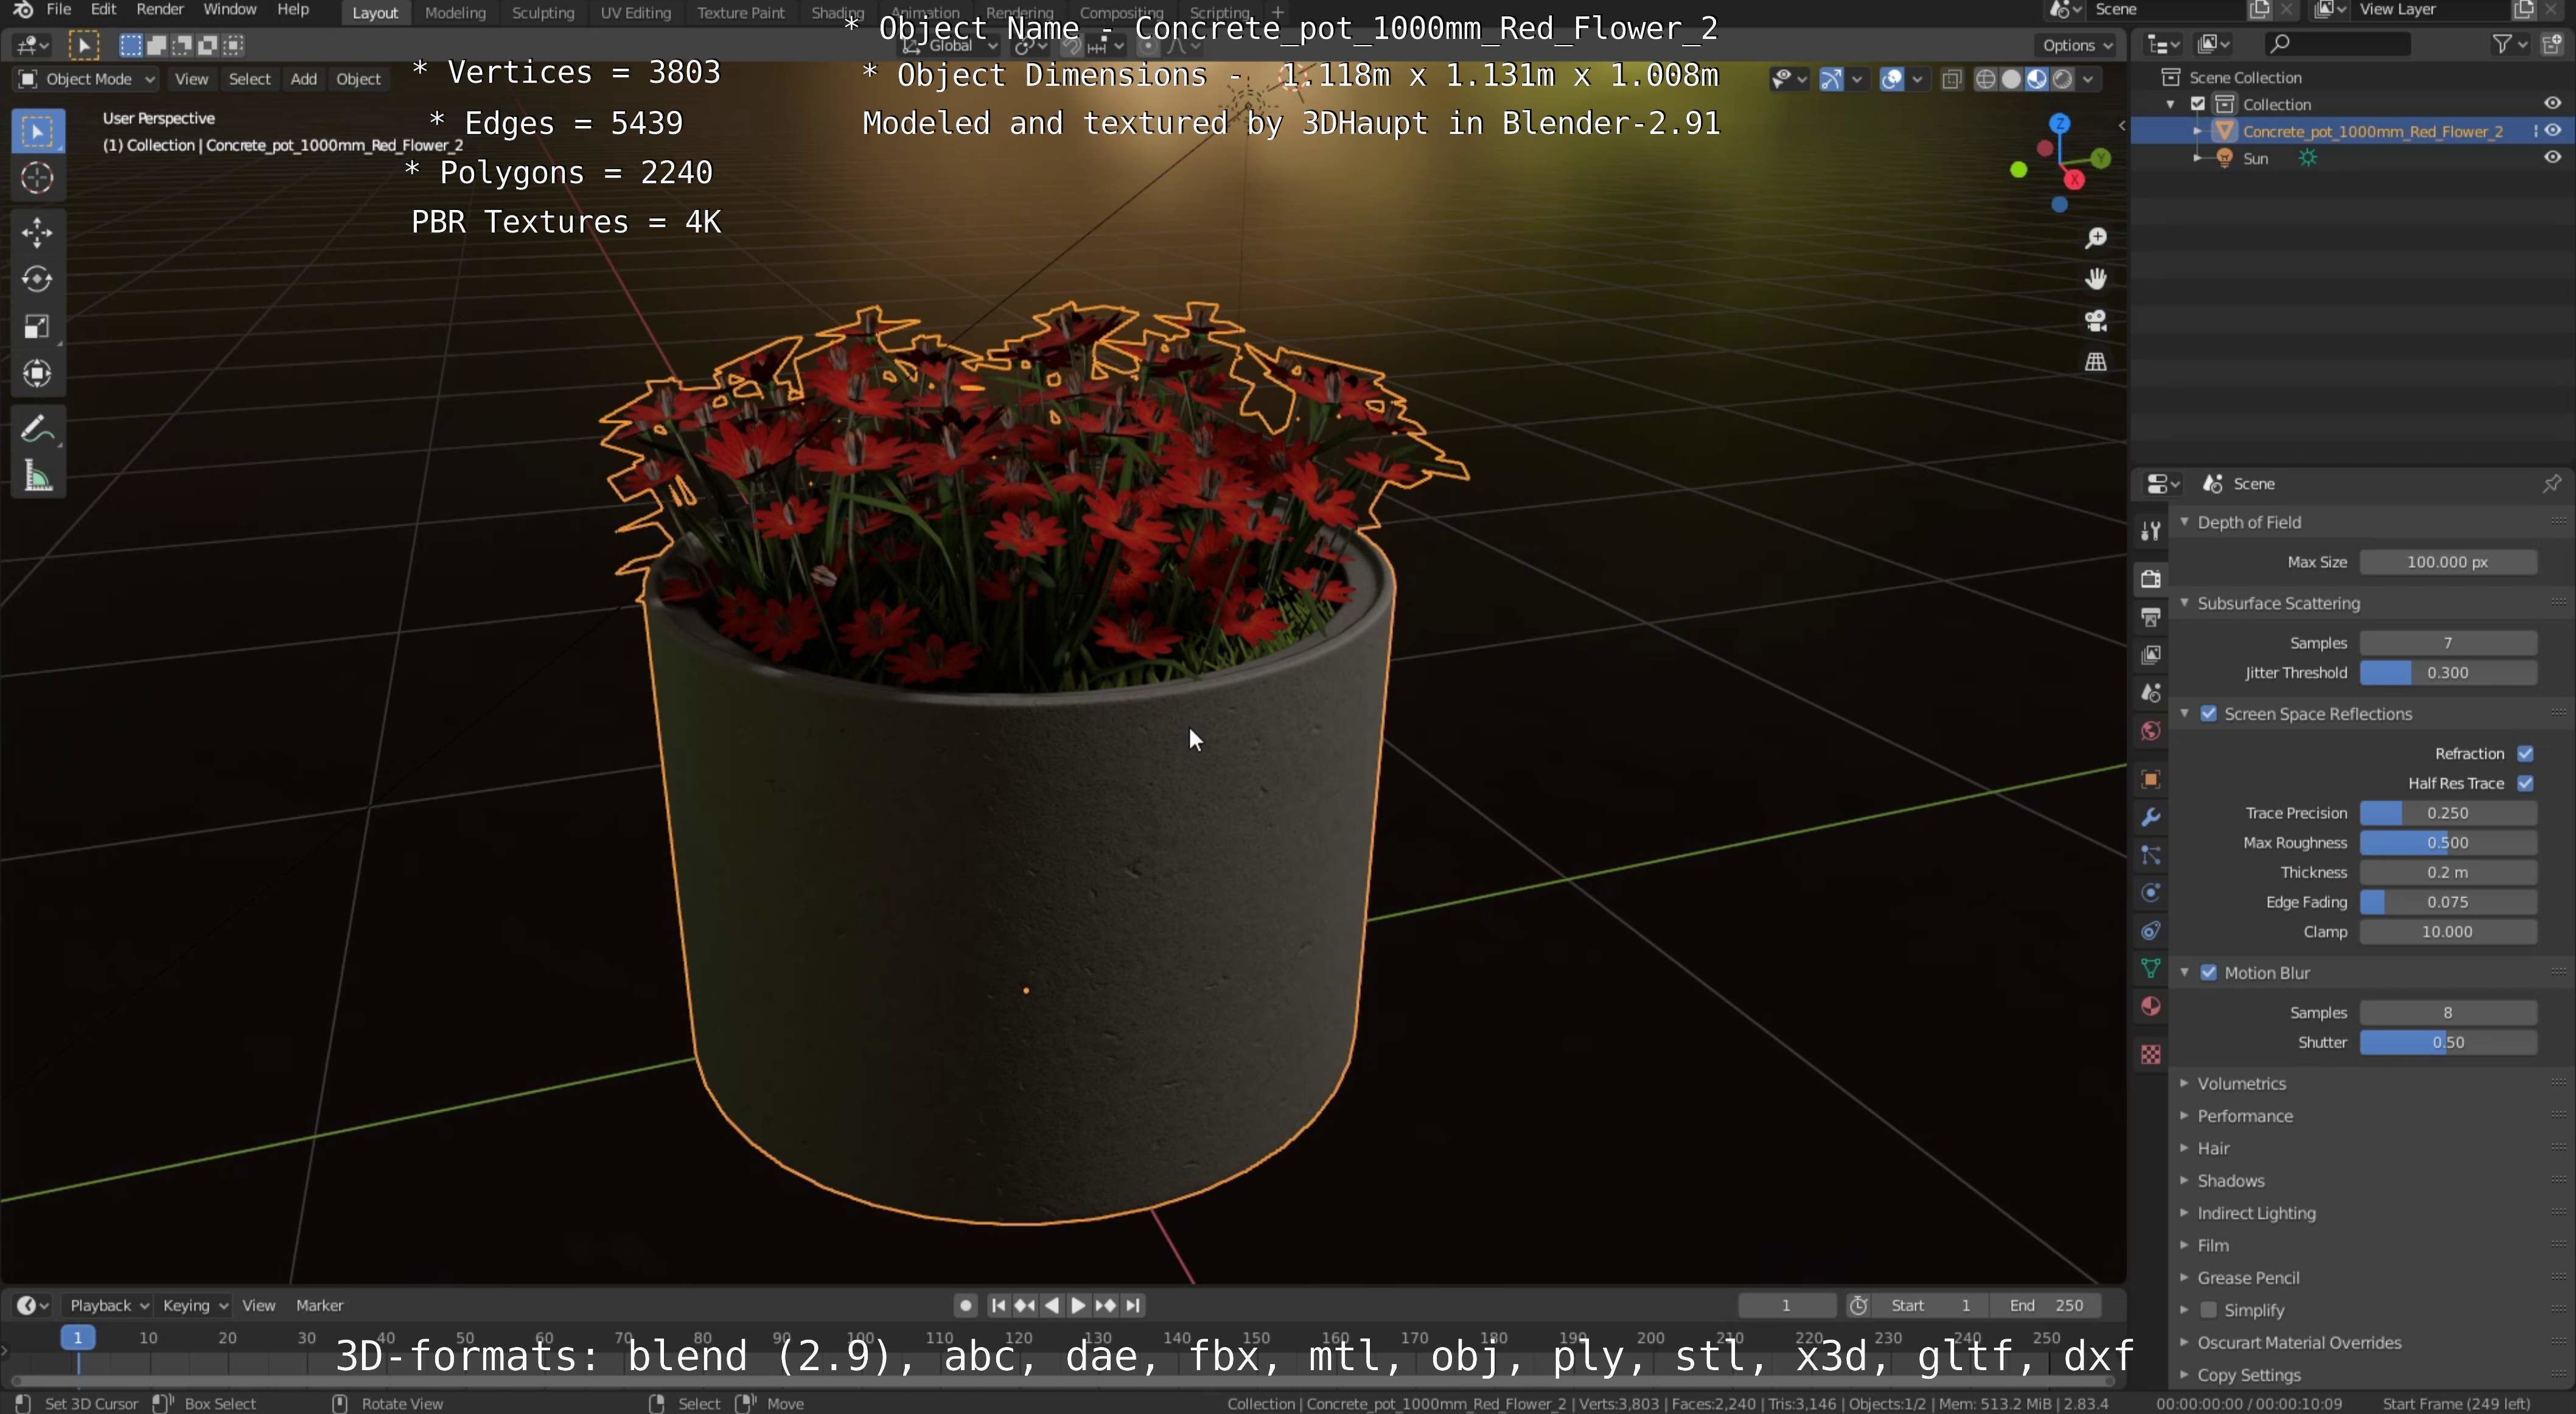Expand the Shadows panel
Screen dimensions: 2576x1414
click(x=2230, y=1180)
